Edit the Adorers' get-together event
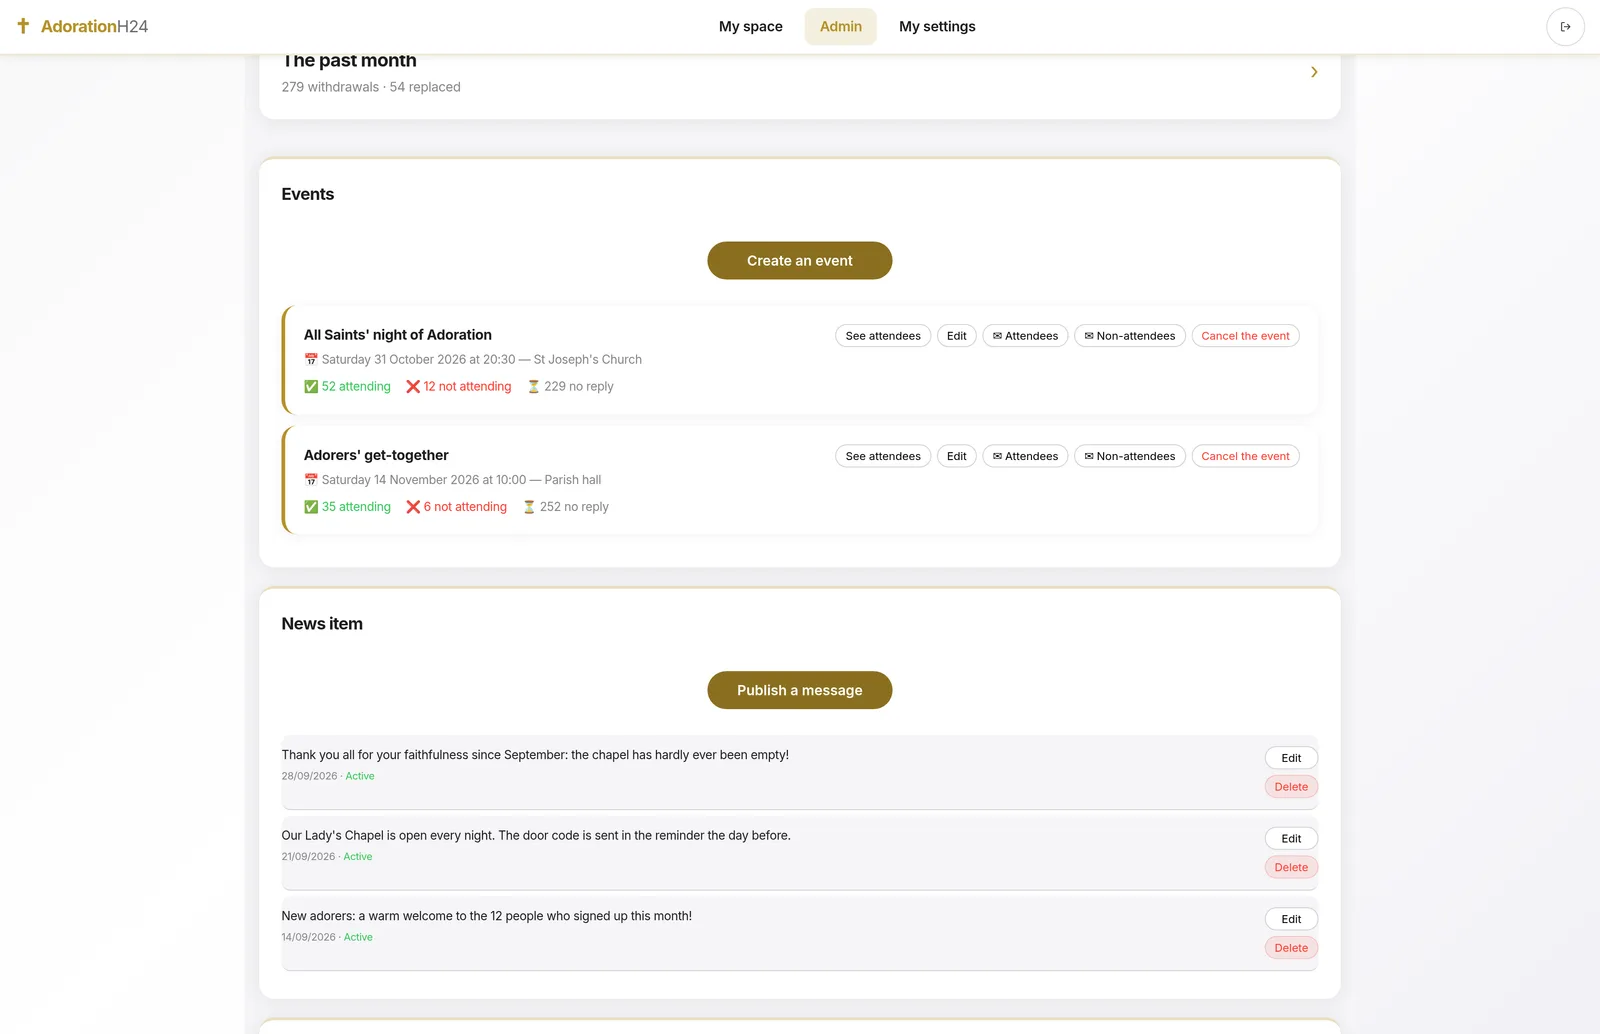 (x=956, y=456)
